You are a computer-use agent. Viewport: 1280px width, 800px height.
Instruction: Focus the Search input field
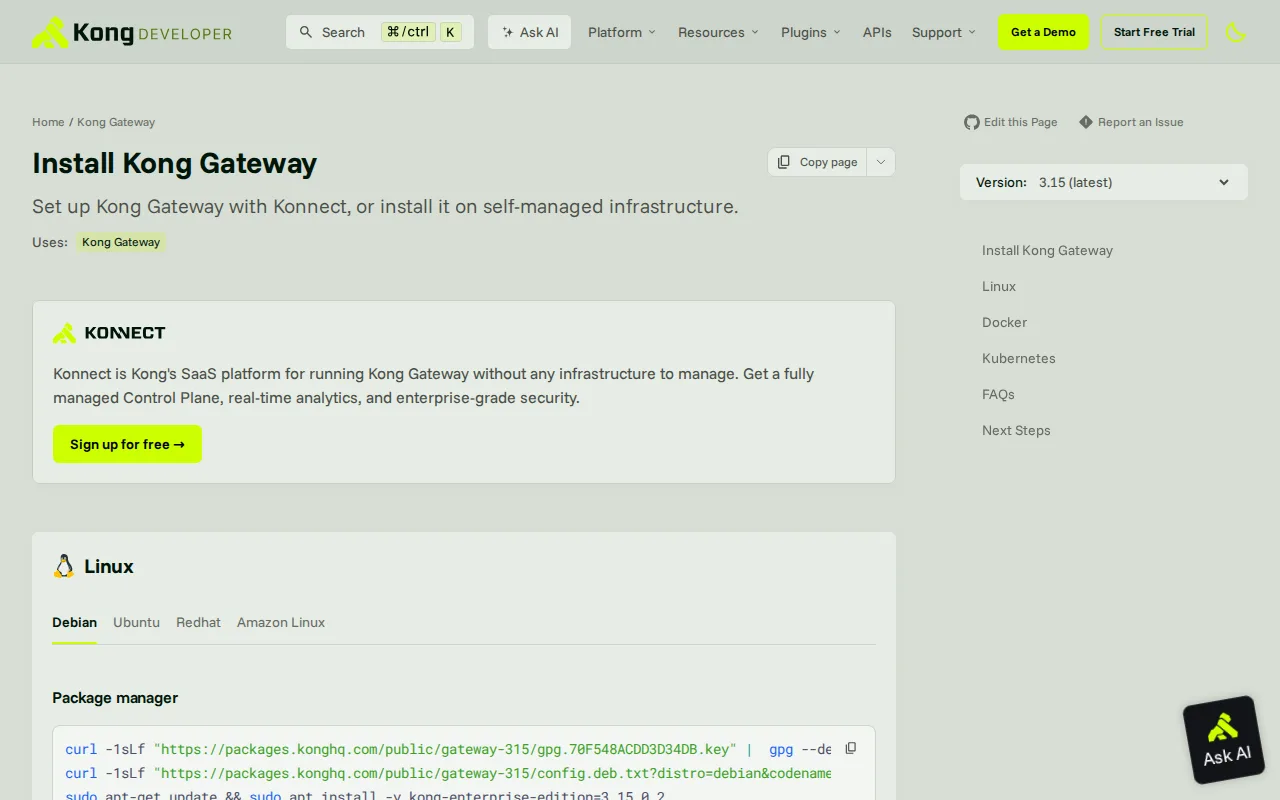380,32
